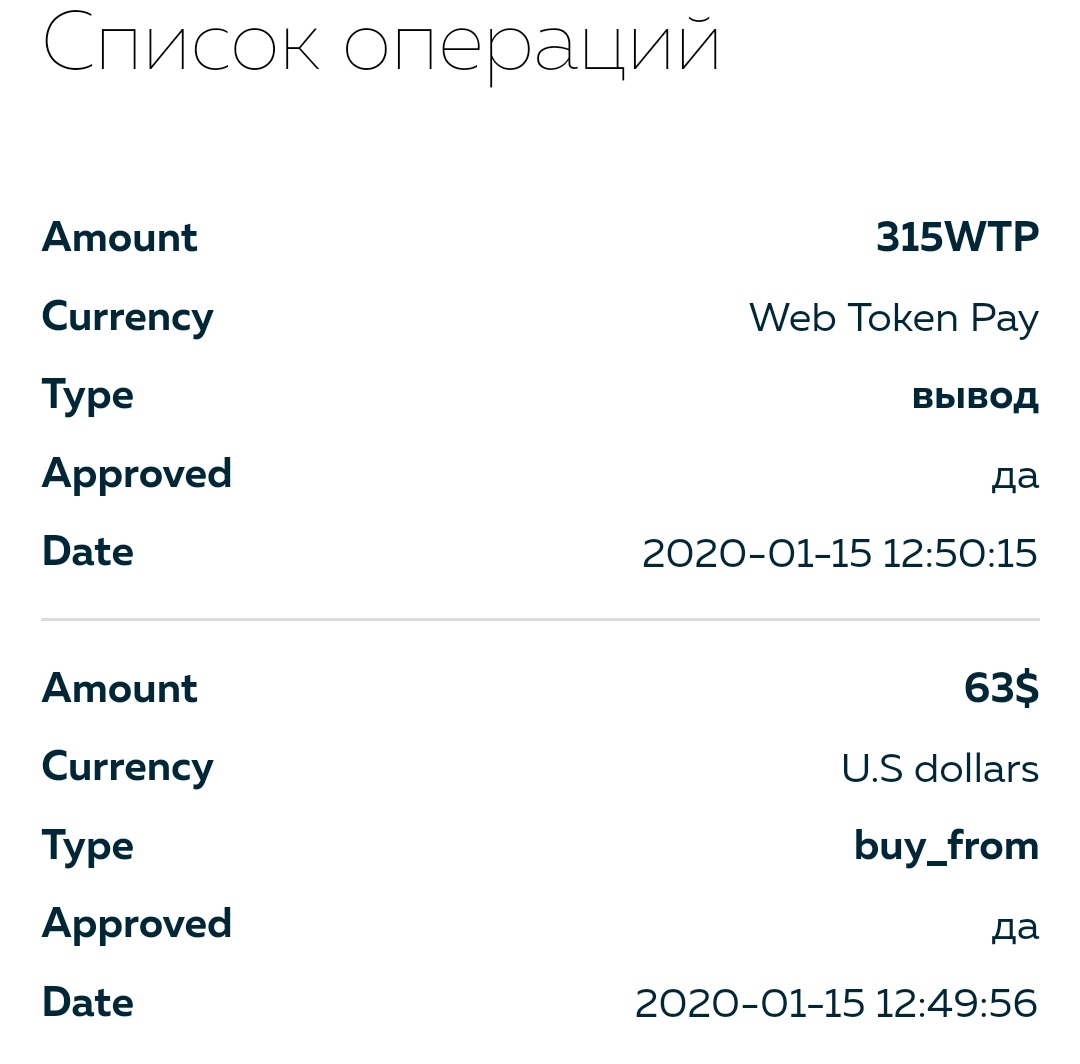Select the 315WTP amount value
Image resolution: width=1080 pixels, height=1064 pixels.
pos(957,238)
